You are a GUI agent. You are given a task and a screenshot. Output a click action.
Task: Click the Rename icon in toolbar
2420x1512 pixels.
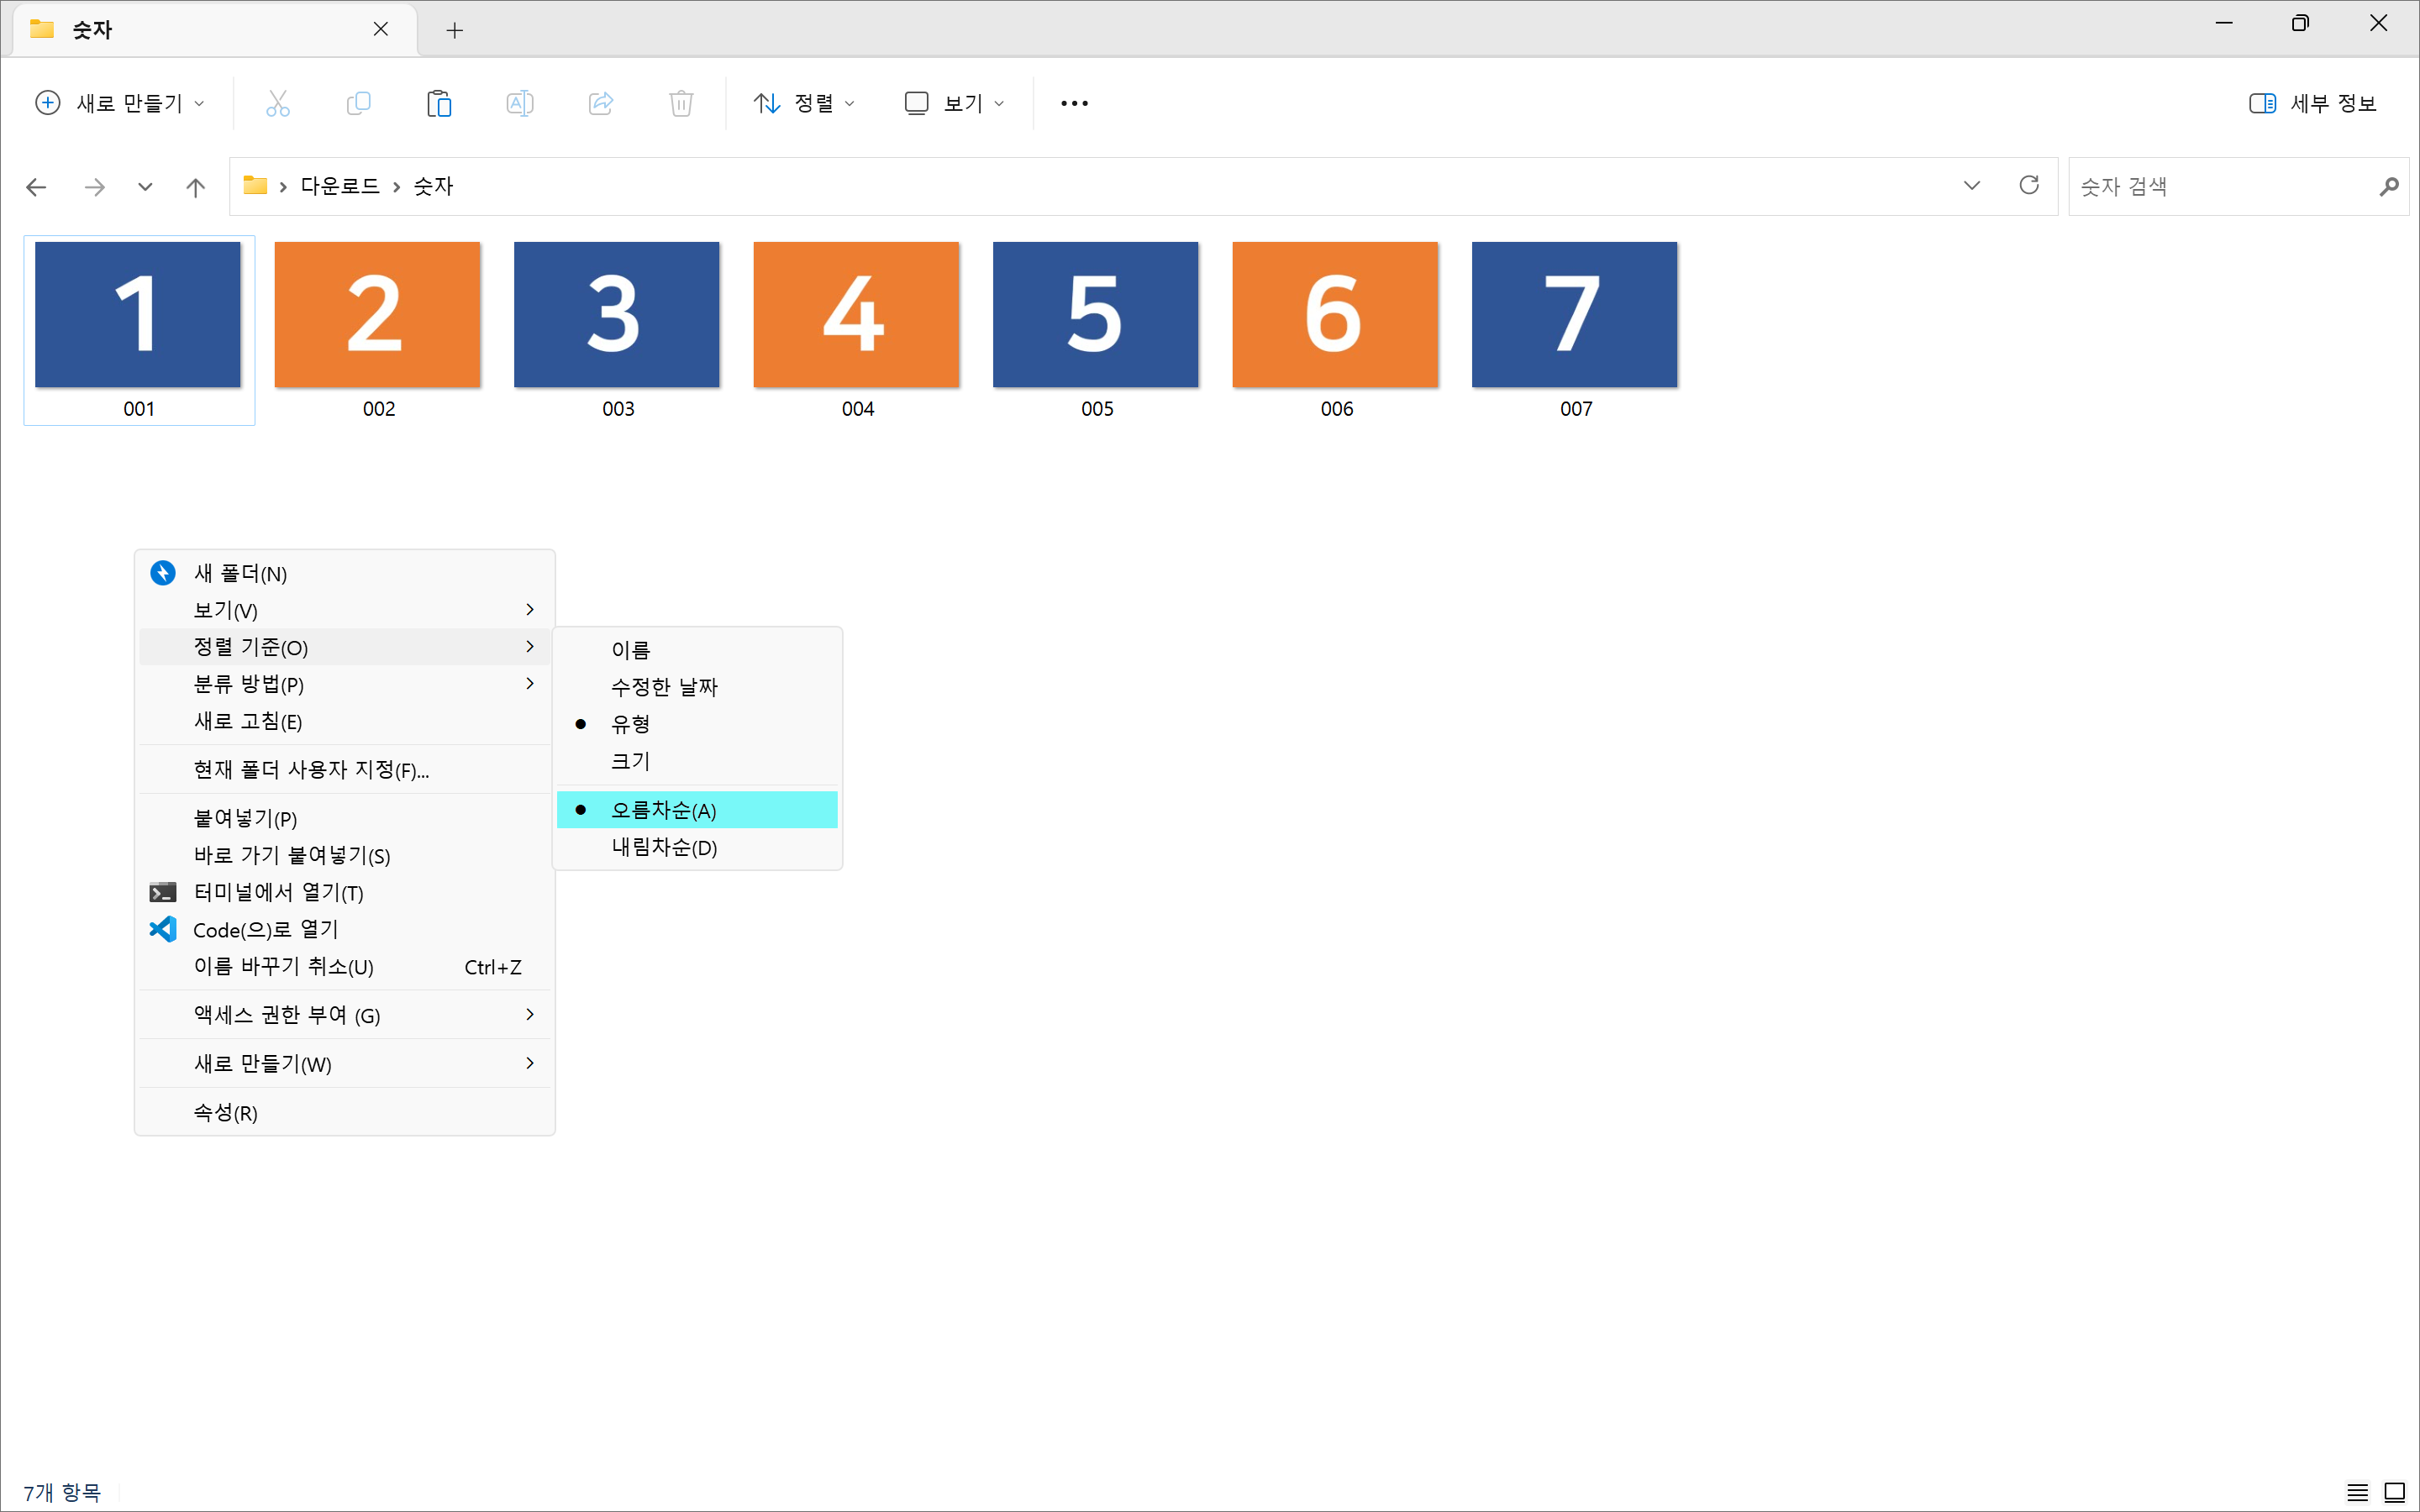pyautogui.click(x=519, y=103)
